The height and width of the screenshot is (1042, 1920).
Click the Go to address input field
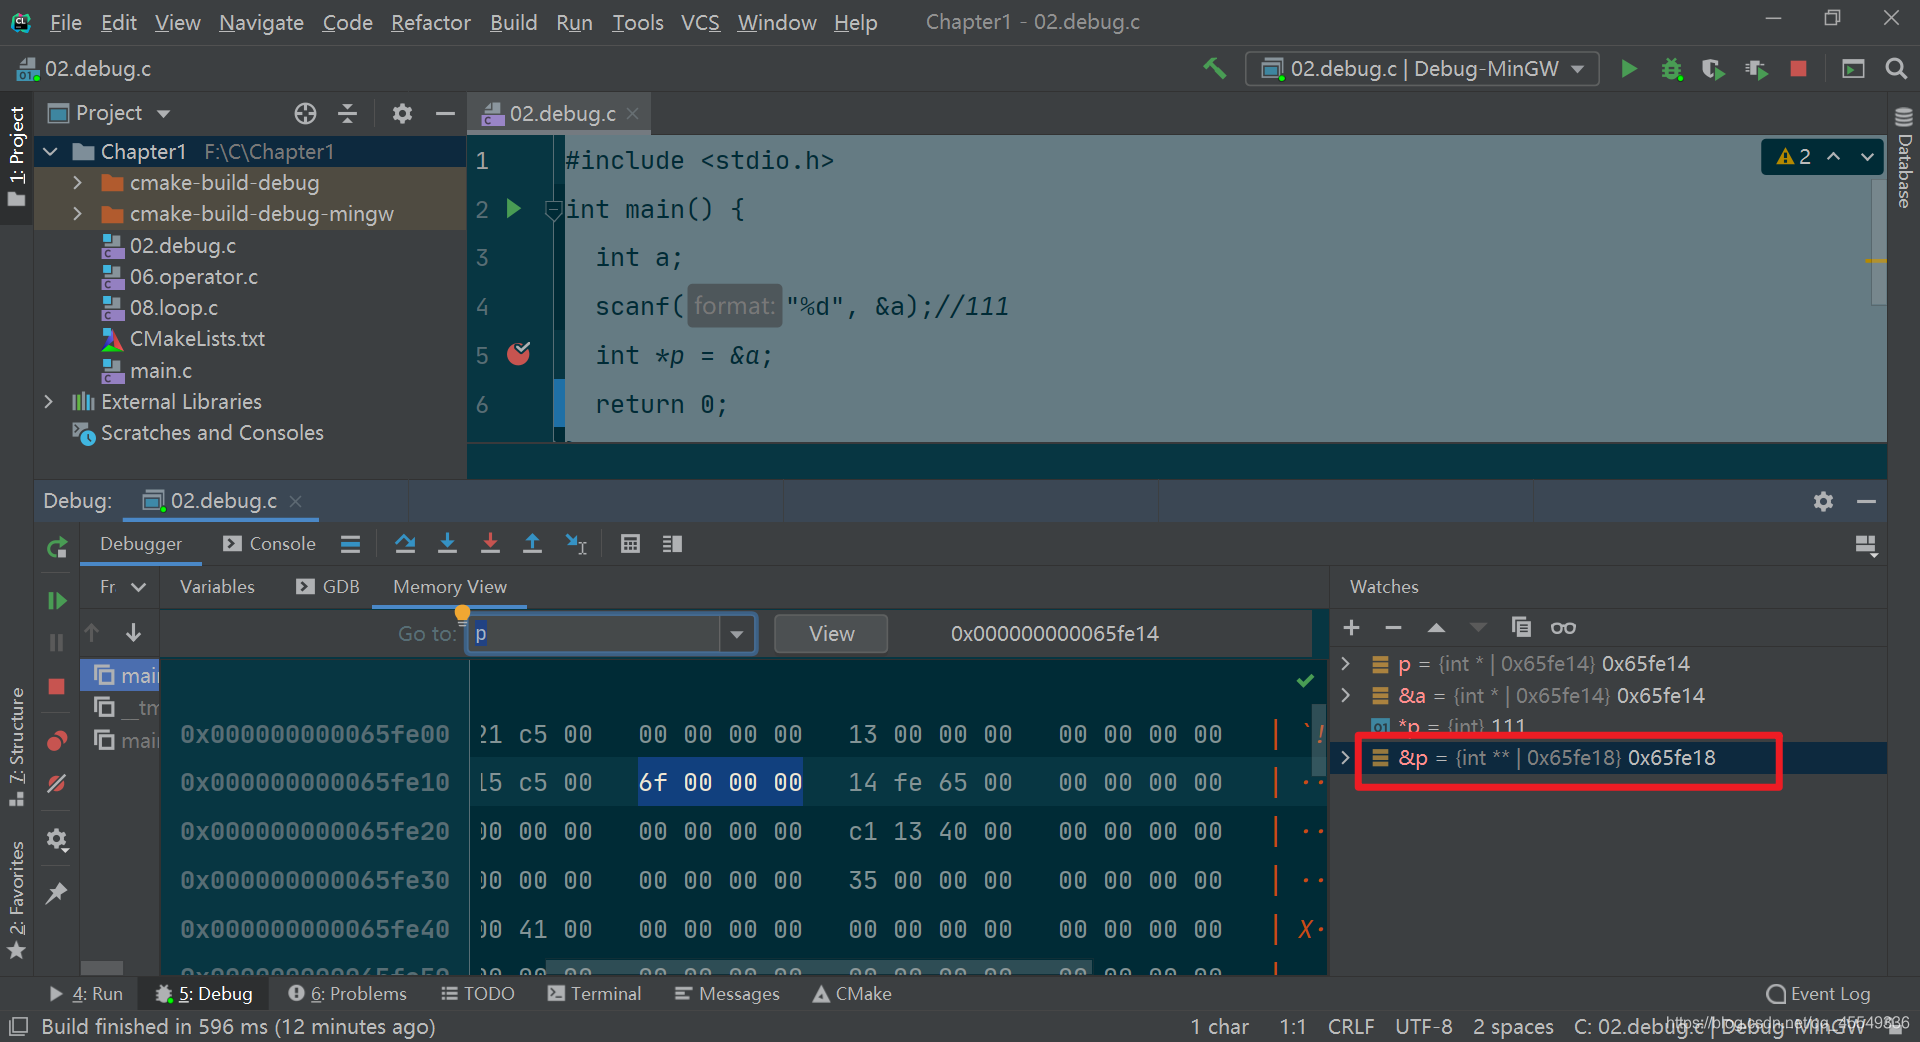[x=593, y=633]
